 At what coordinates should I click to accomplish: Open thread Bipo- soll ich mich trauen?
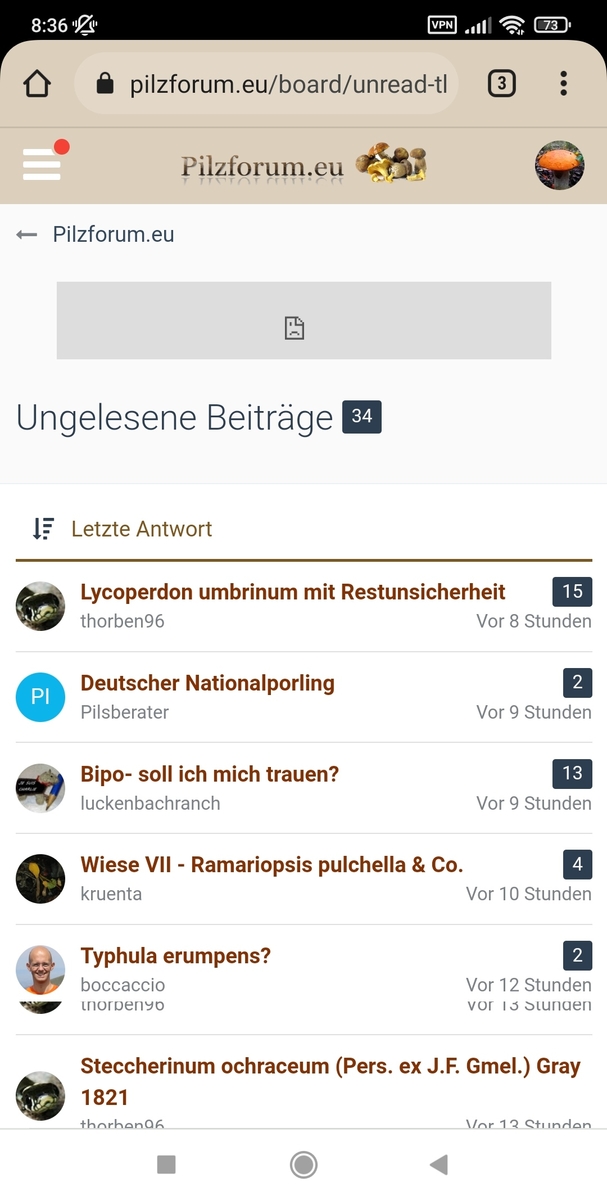210,774
